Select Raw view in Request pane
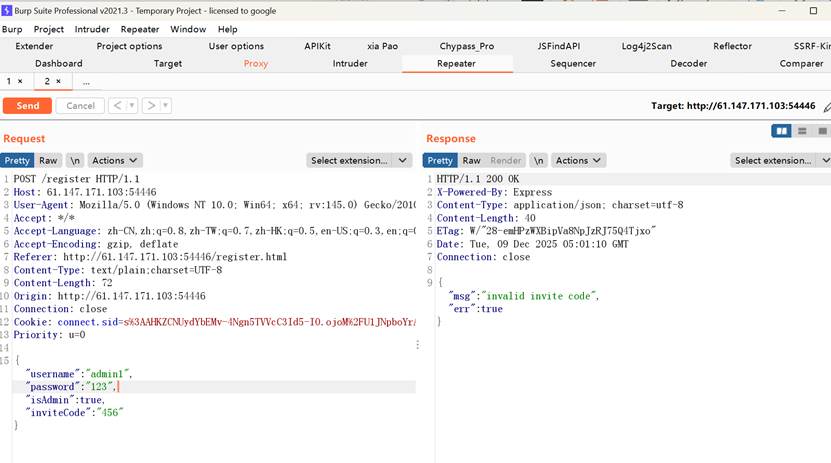Screen dimensions: 831x463 [x=48, y=160]
